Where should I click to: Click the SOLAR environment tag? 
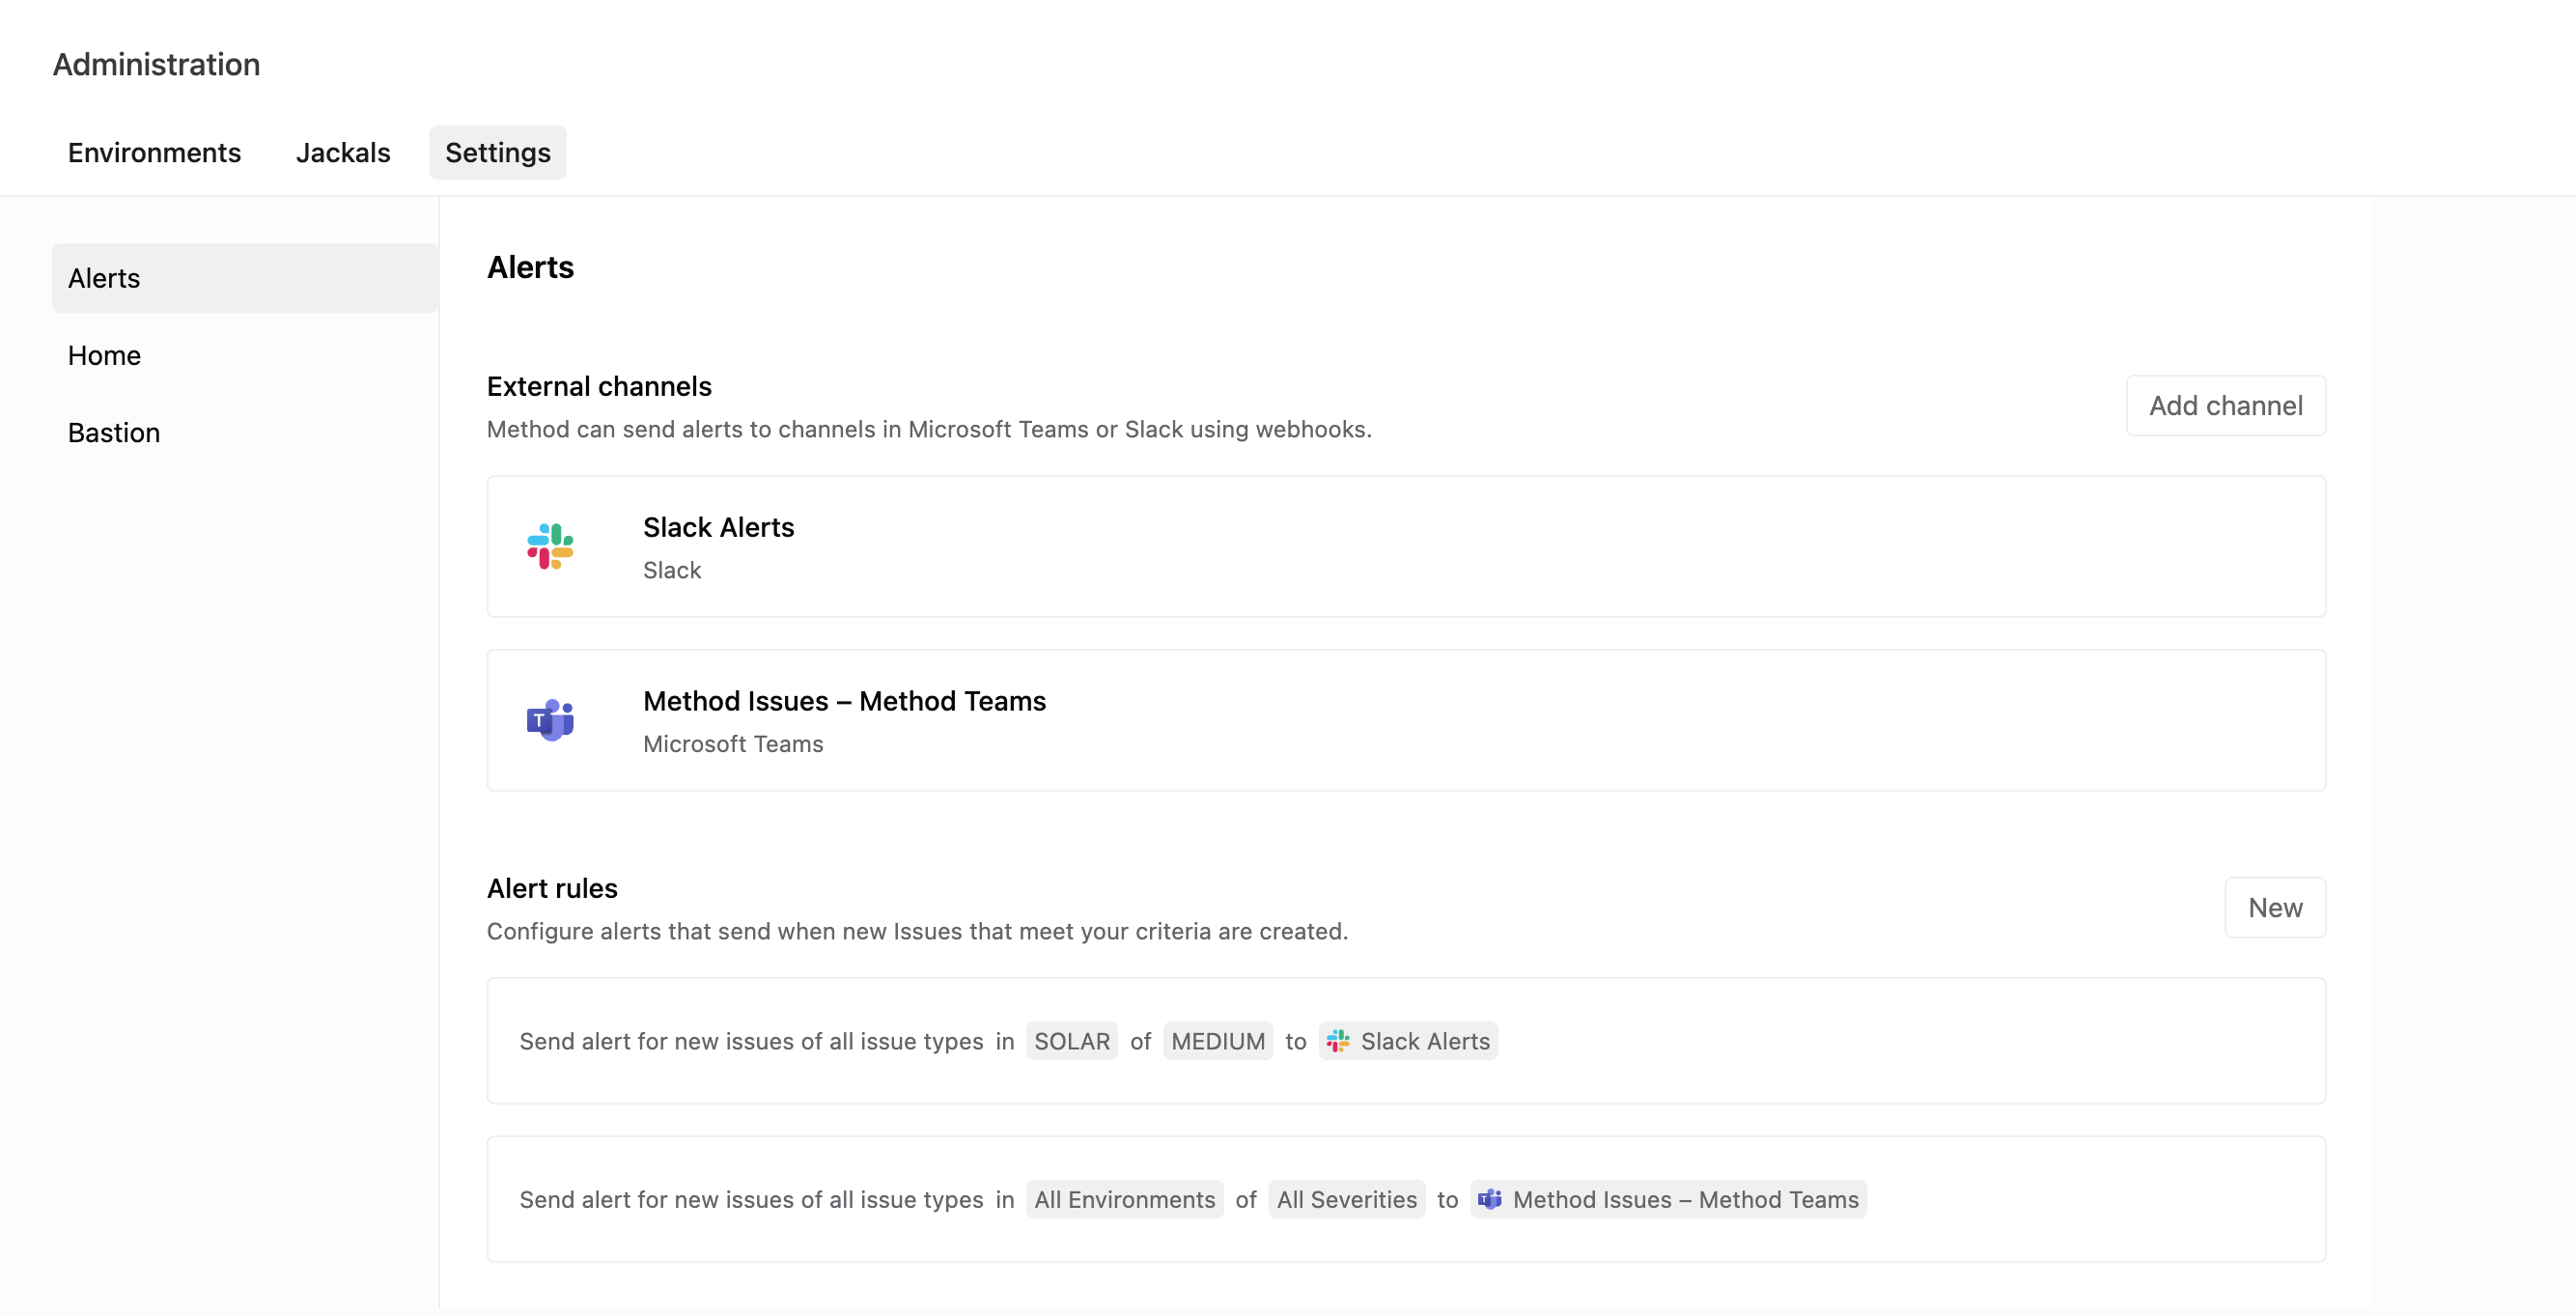tap(1071, 1041)
